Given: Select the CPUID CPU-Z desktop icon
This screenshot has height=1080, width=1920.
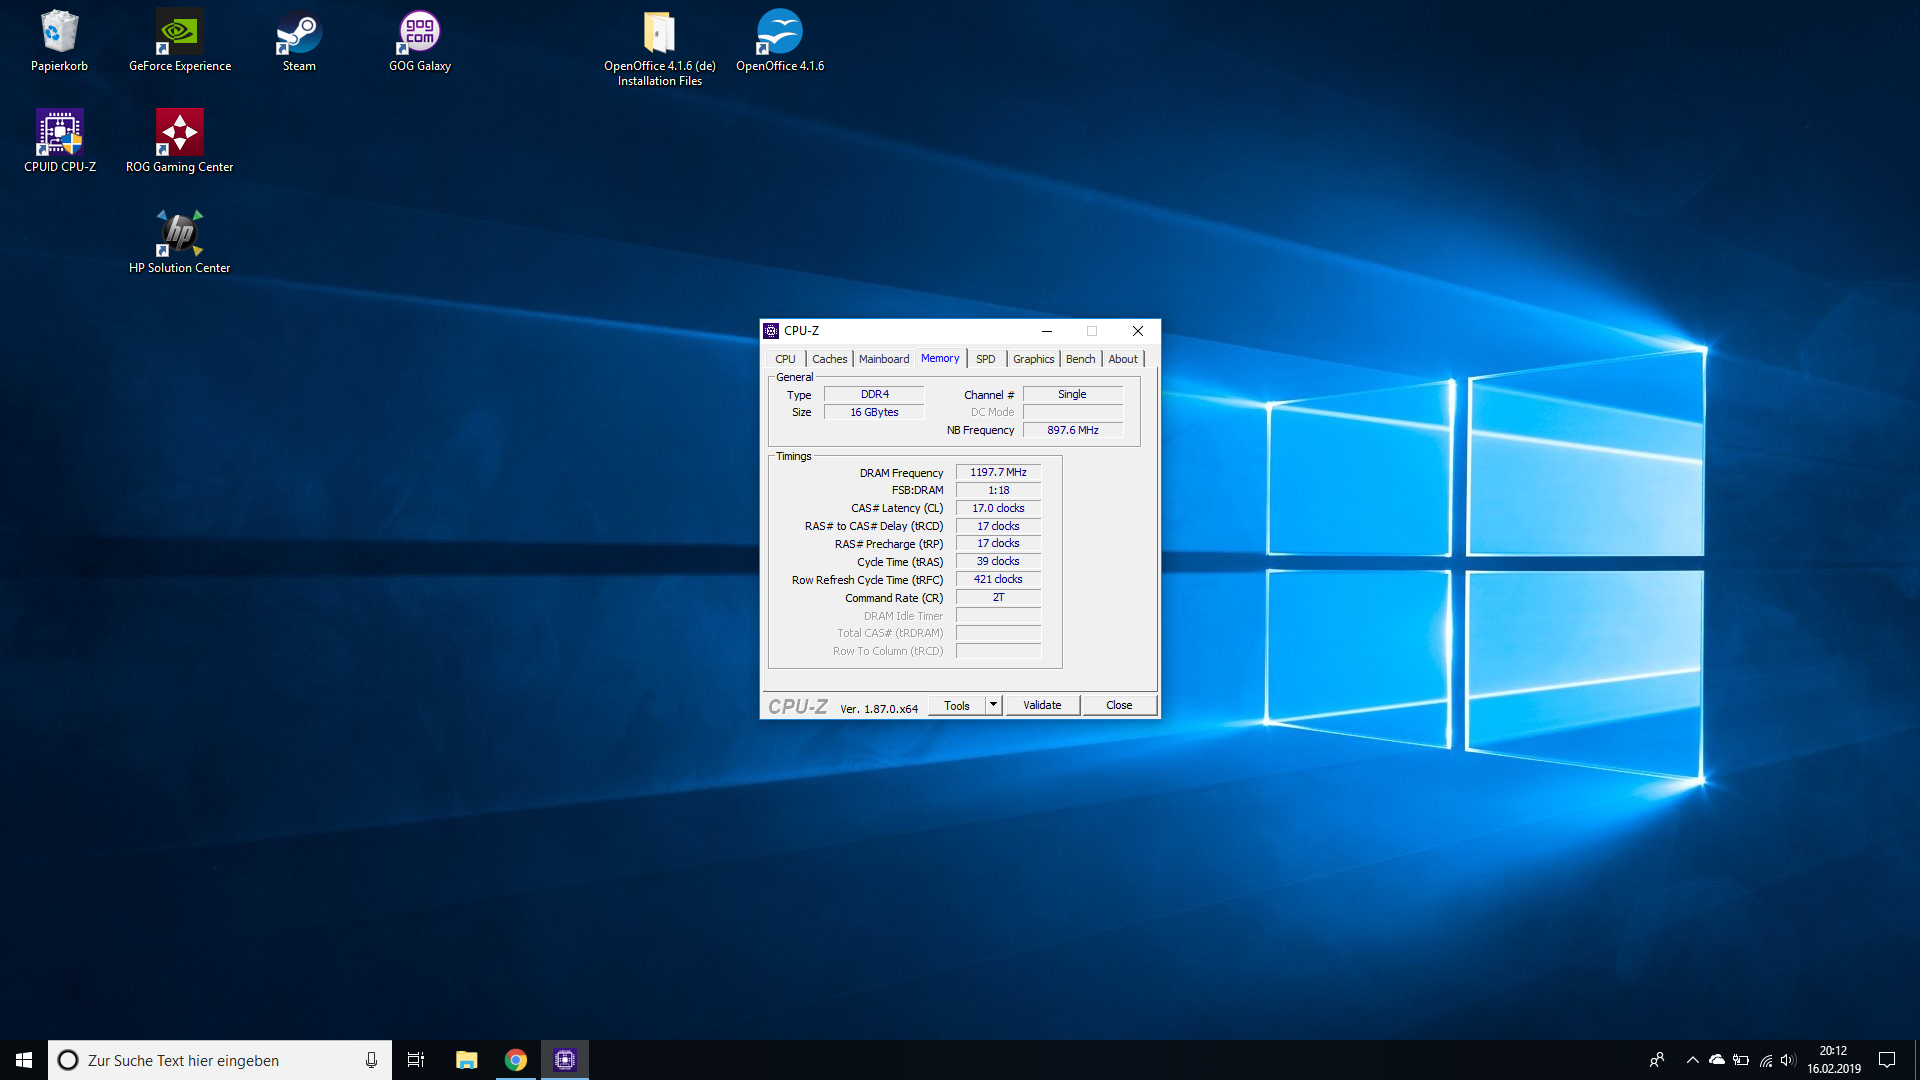Looking at the screenshot, I should pyautogui.click(x=60, y=141).
